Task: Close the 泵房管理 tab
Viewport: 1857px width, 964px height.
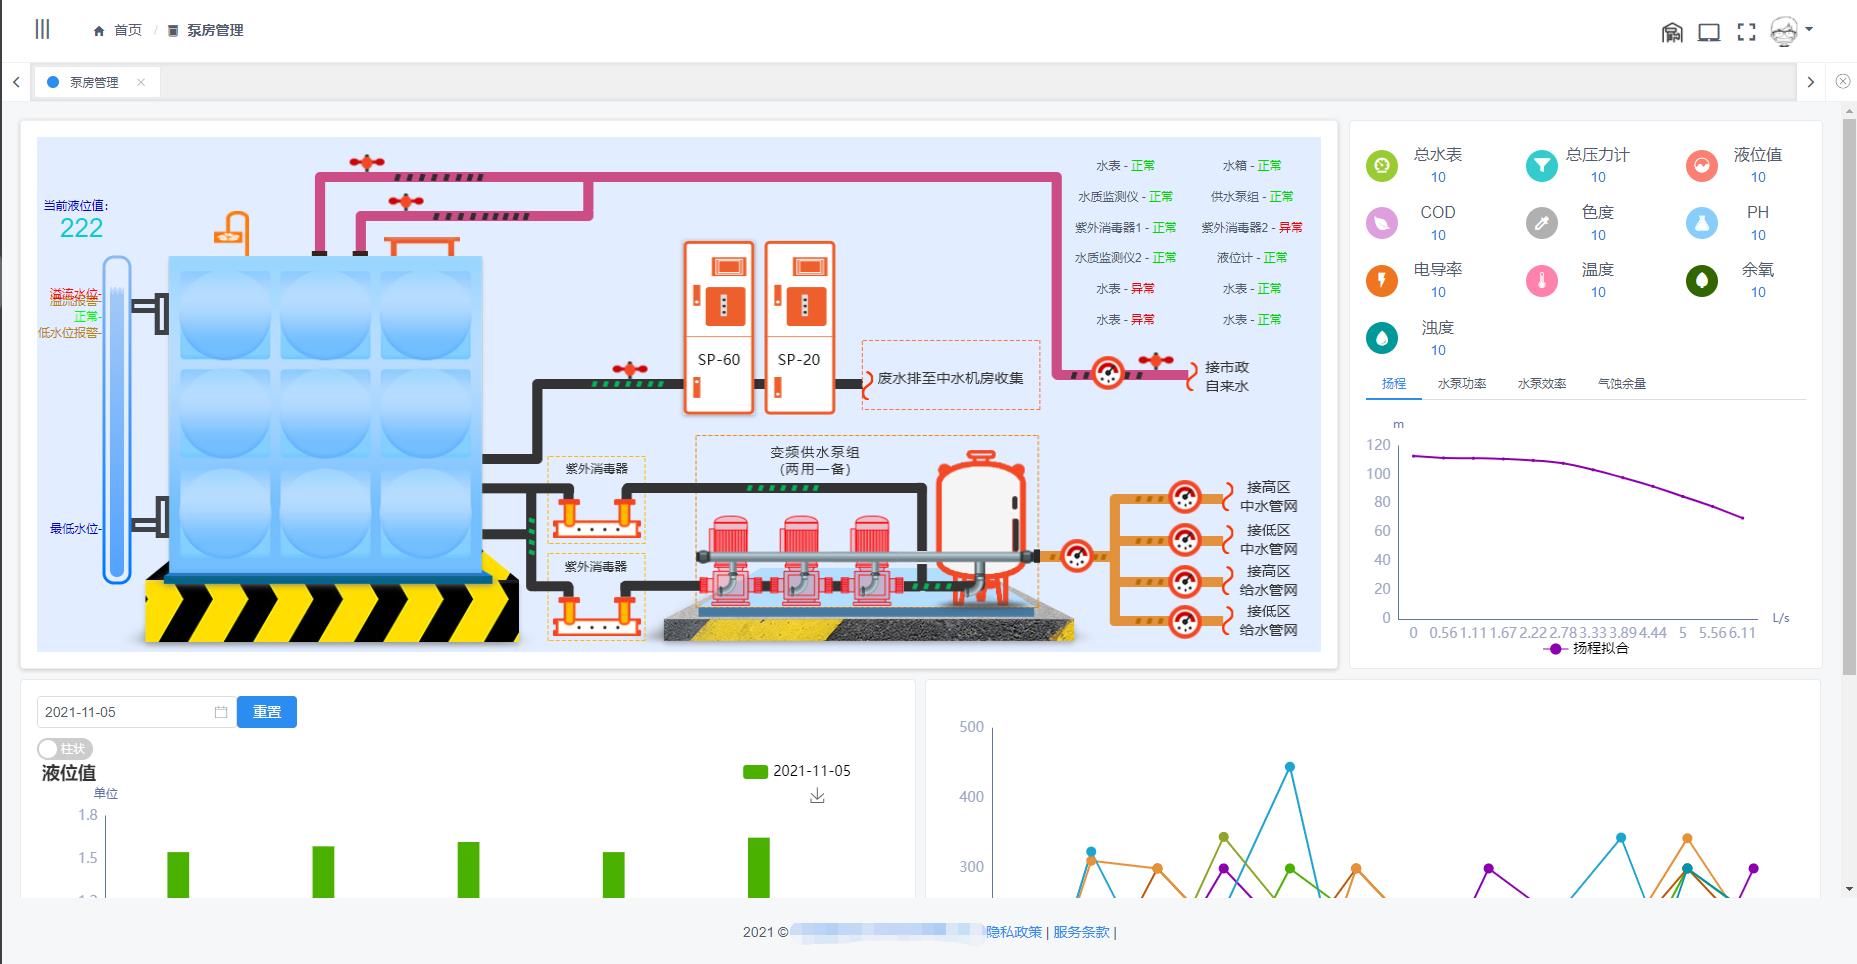Action: pos(141,82)
